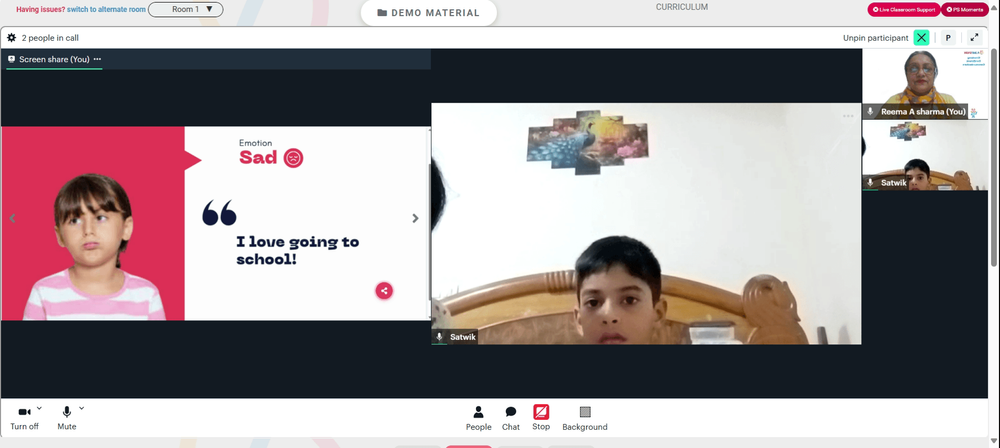Image resolution: width=1000 pixels, height=448 pixels.
Task: Click the Screen share (You) label
Action: click(54, 59)
